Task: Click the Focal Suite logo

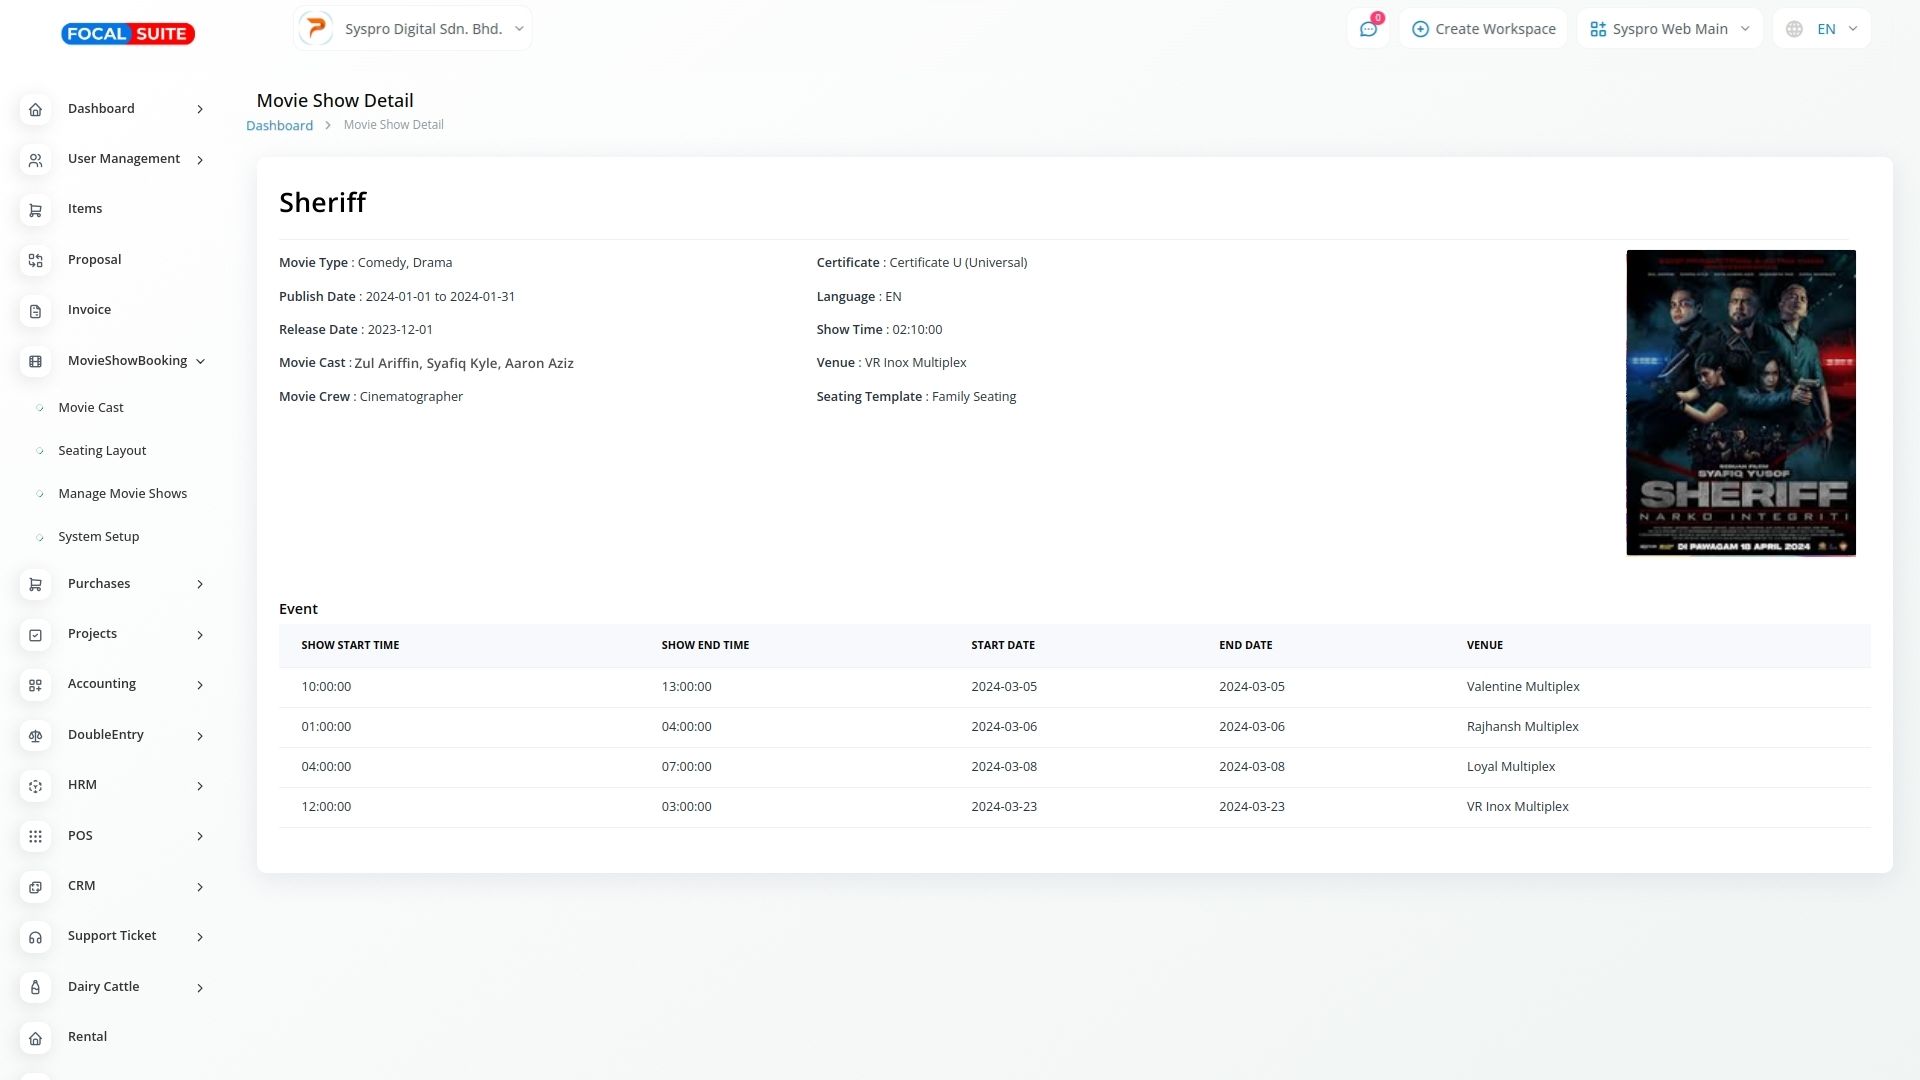Action: (x=128, y=34)
